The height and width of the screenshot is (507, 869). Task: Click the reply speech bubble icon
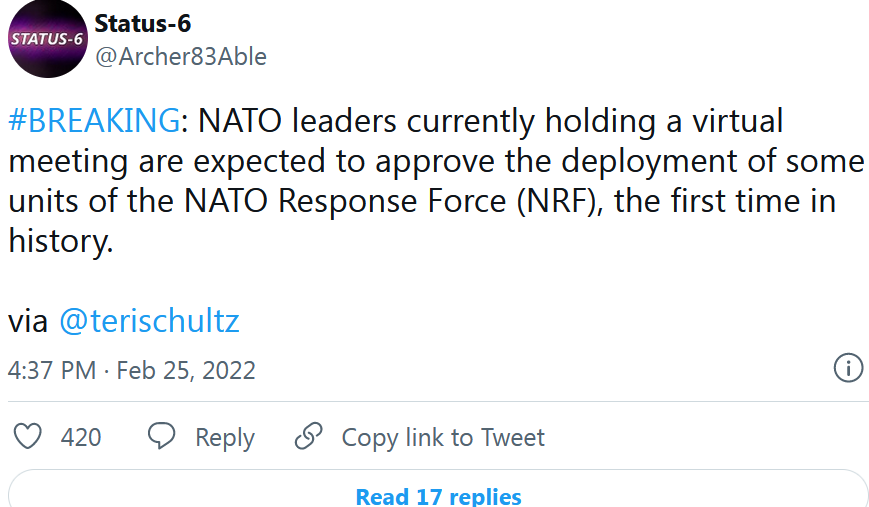tap(162, 437)
